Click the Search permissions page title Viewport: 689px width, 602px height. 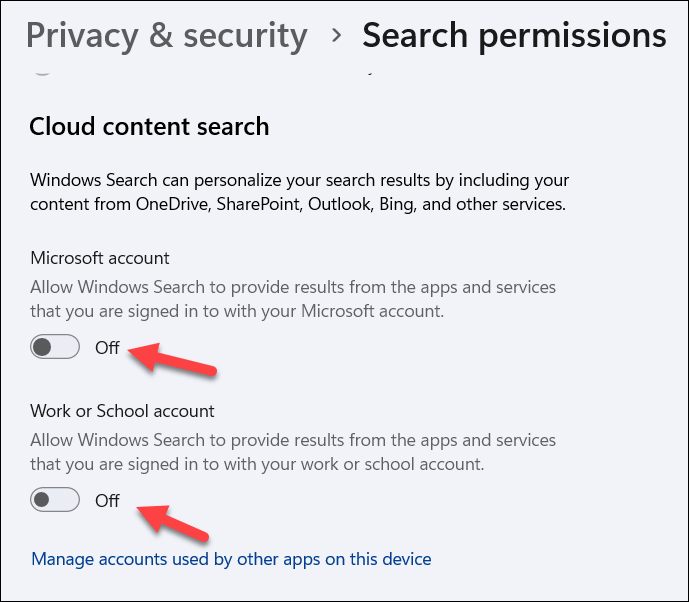[x=514, y=36]
